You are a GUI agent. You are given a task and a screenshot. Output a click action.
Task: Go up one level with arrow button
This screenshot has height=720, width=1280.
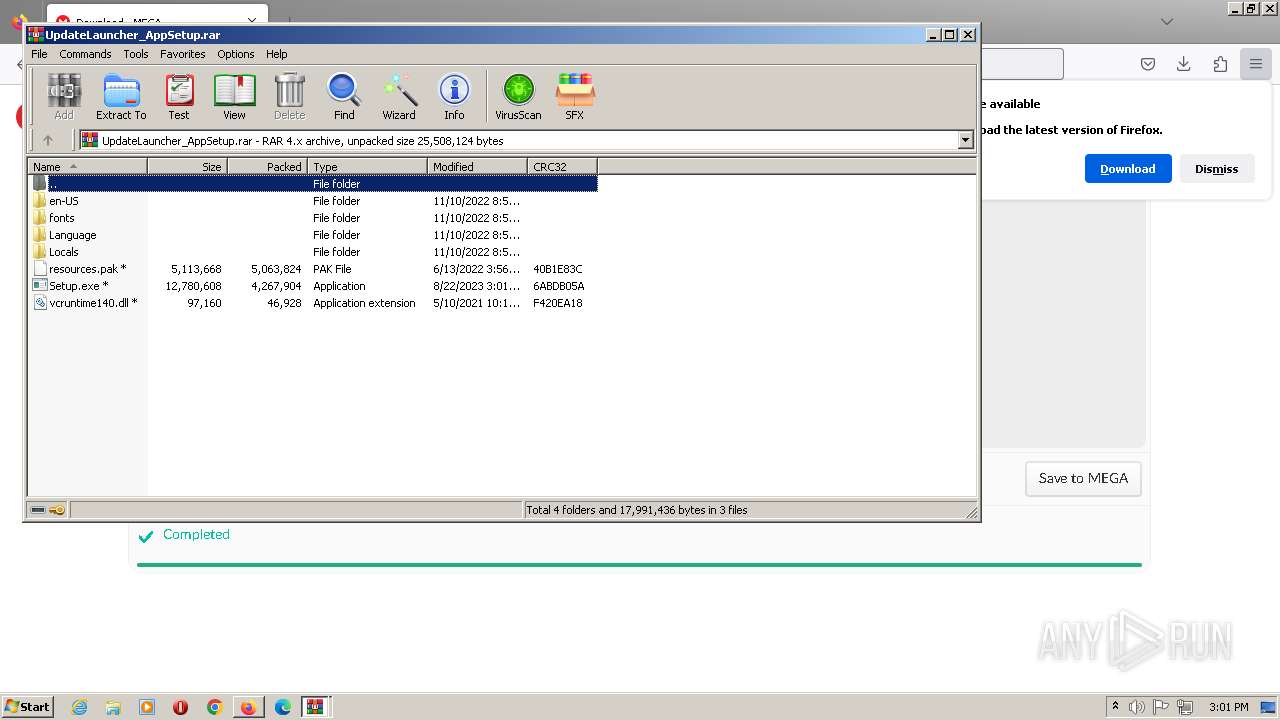47,141
